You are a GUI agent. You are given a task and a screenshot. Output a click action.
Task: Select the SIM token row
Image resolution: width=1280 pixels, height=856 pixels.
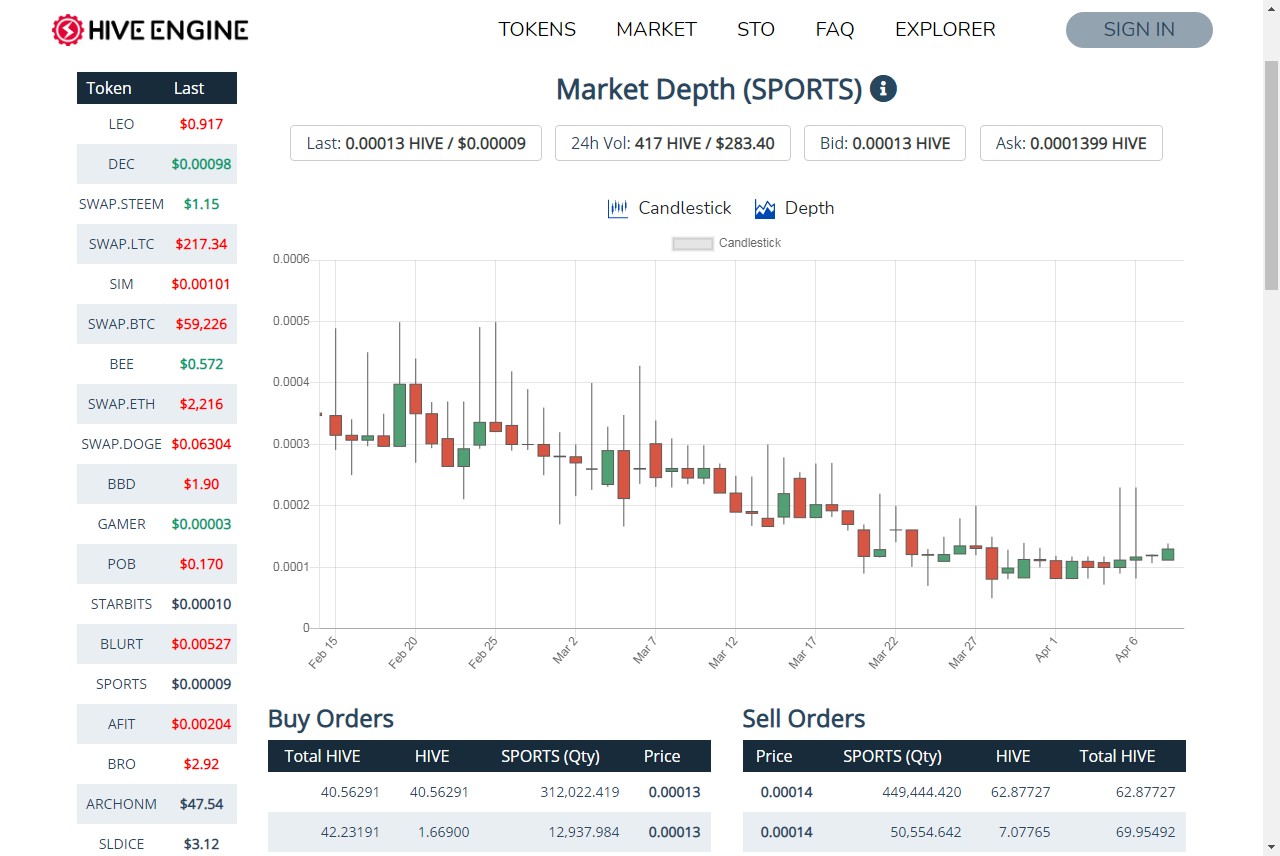point(157,284)
